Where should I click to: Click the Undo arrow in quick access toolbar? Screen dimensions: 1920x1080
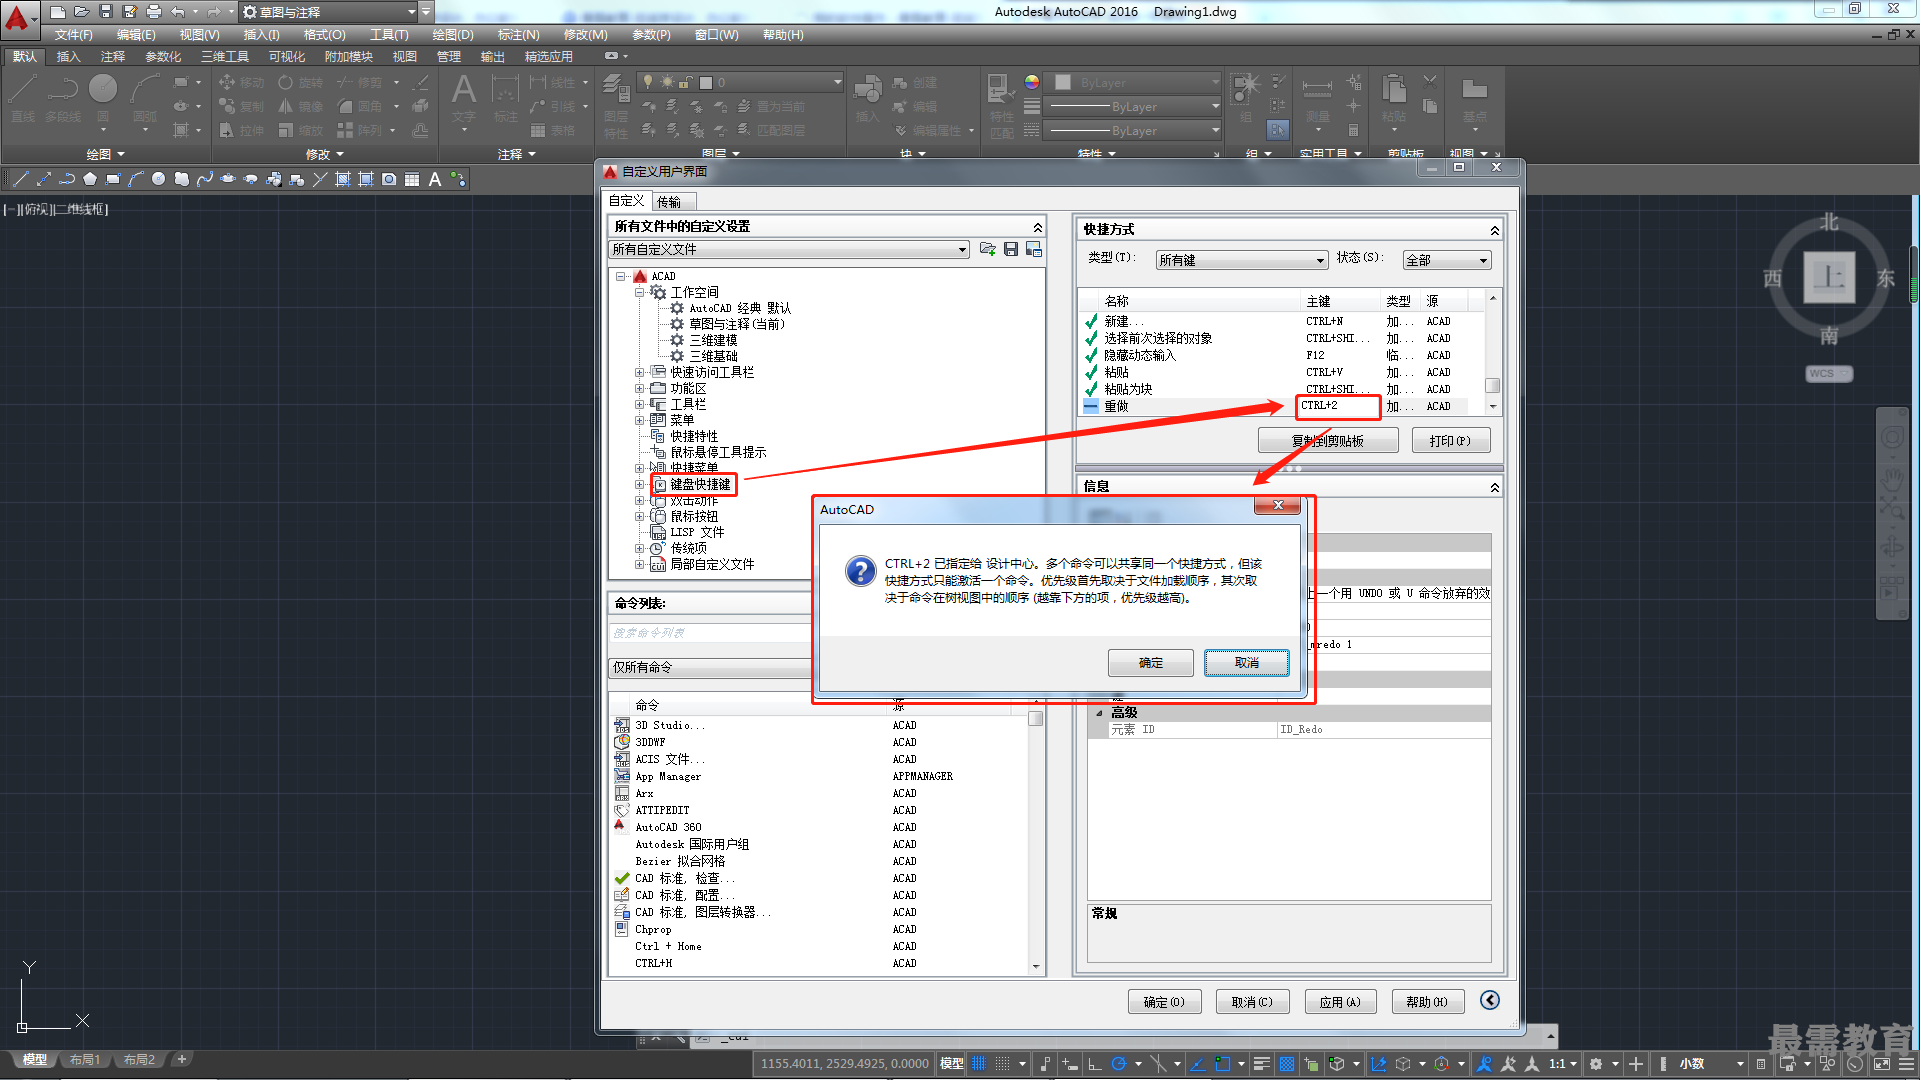(x=178, y=11)
